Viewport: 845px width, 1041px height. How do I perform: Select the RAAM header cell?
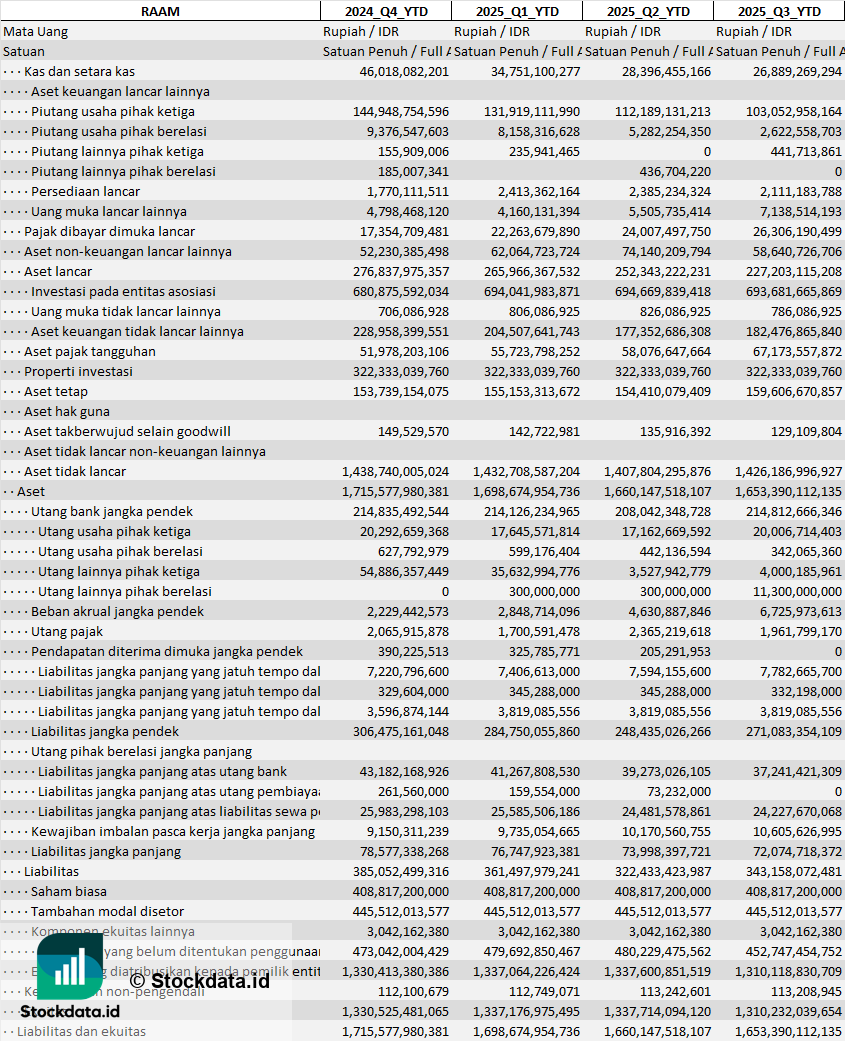click(x=160, y=11)
